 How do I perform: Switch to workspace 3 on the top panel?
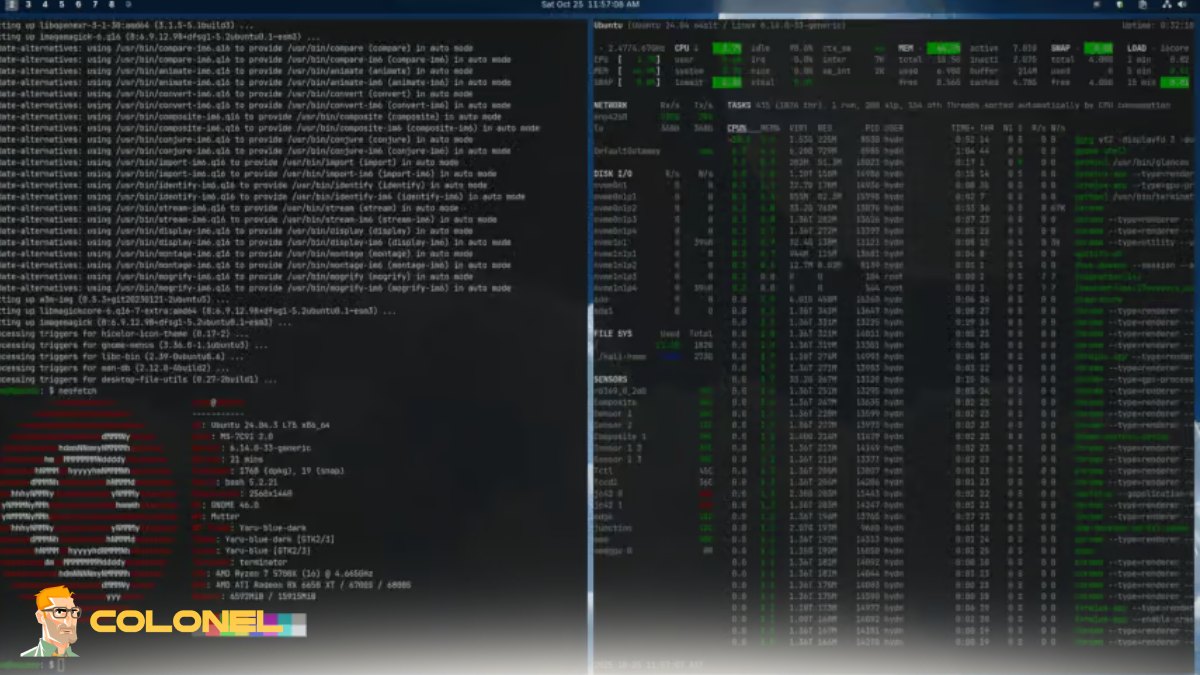27,4
